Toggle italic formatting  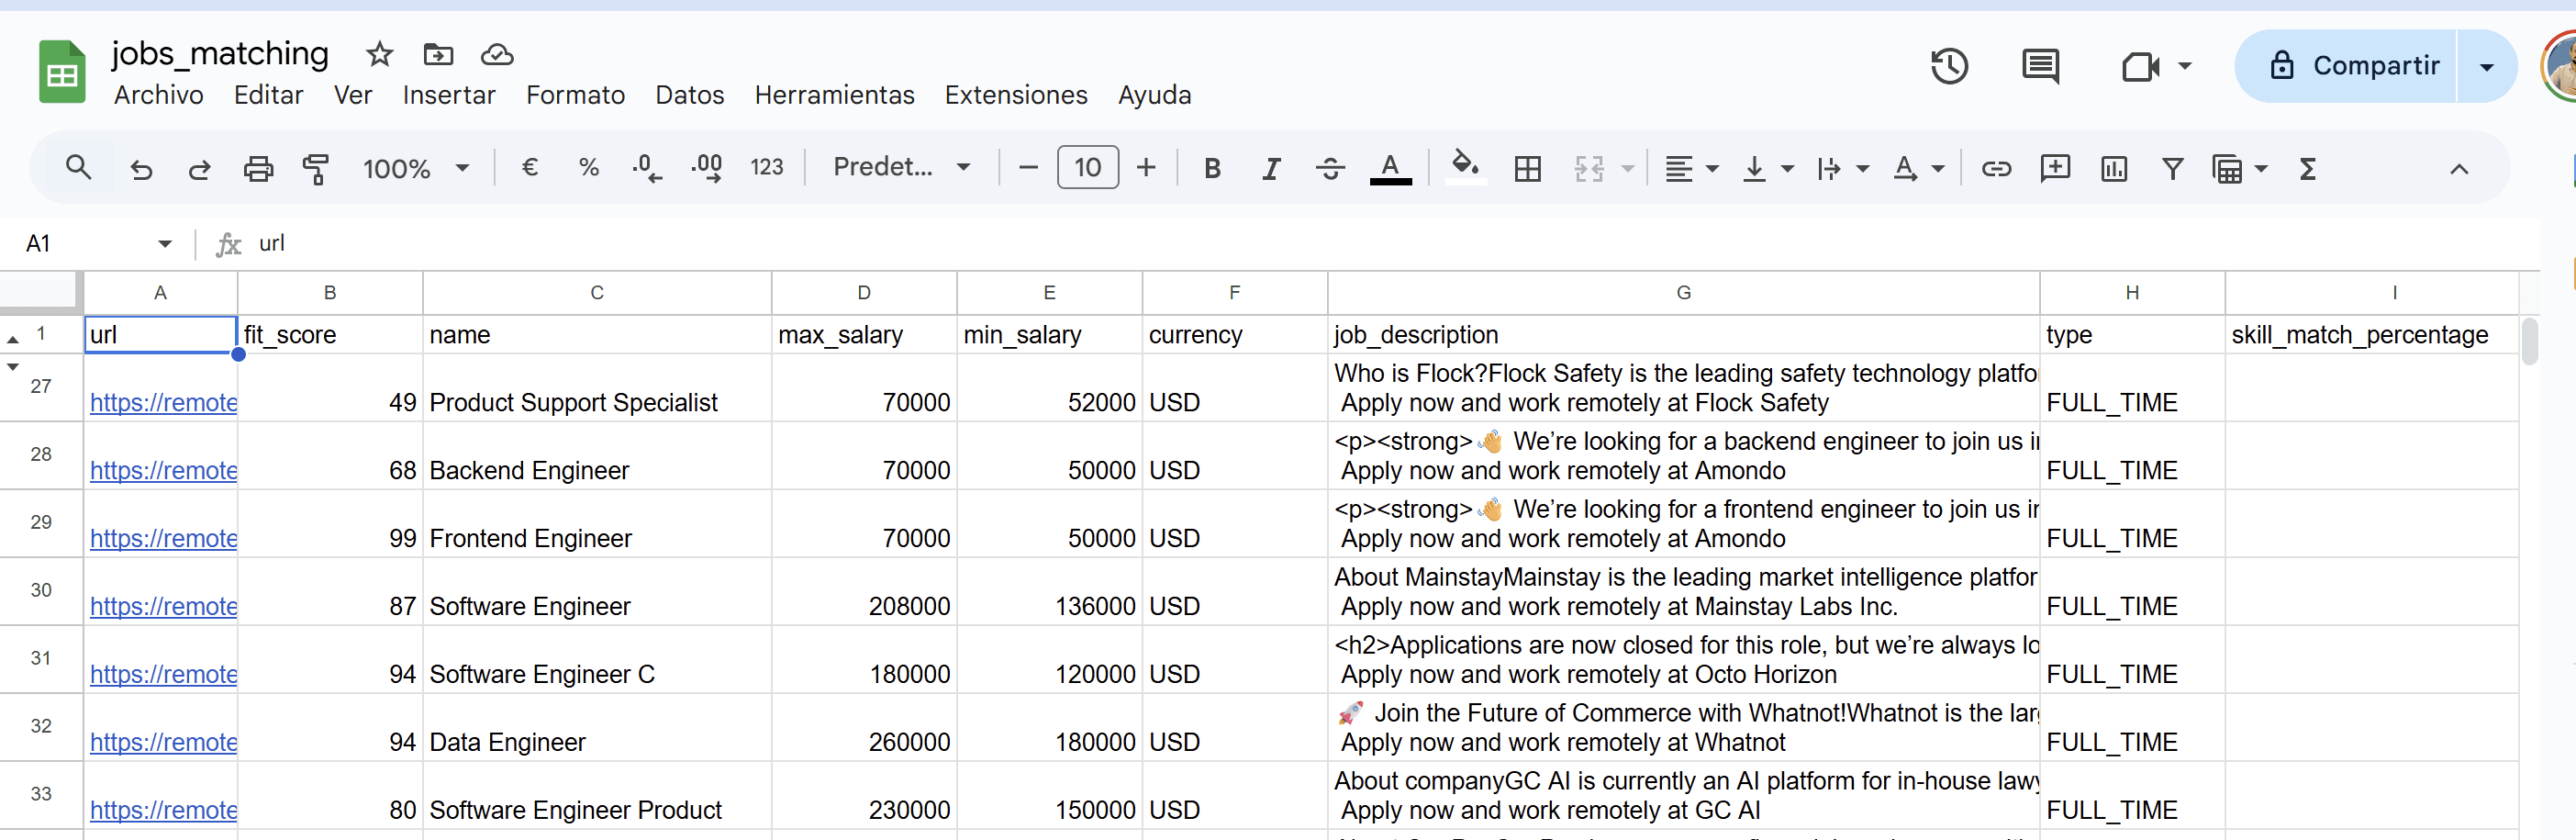(x=1270, y=168)
